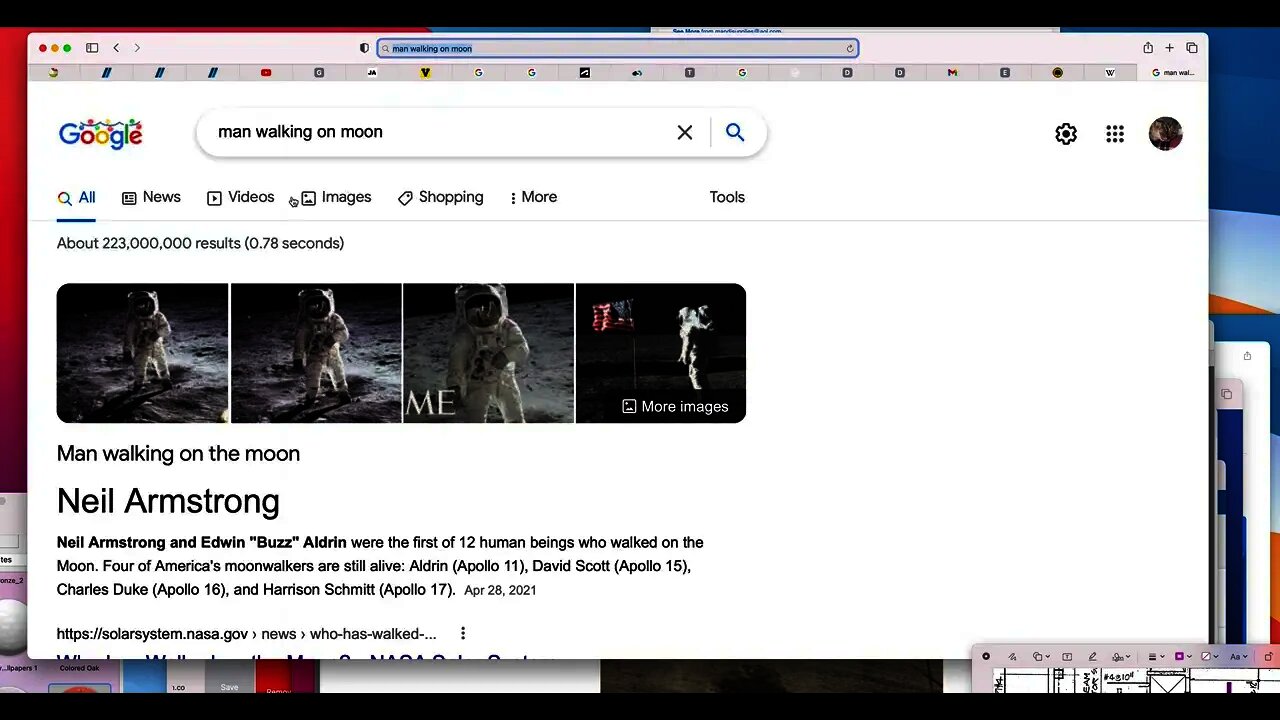Click the Neil Armstrong heading
The image size is (1280, 720).
coord(168,501)
